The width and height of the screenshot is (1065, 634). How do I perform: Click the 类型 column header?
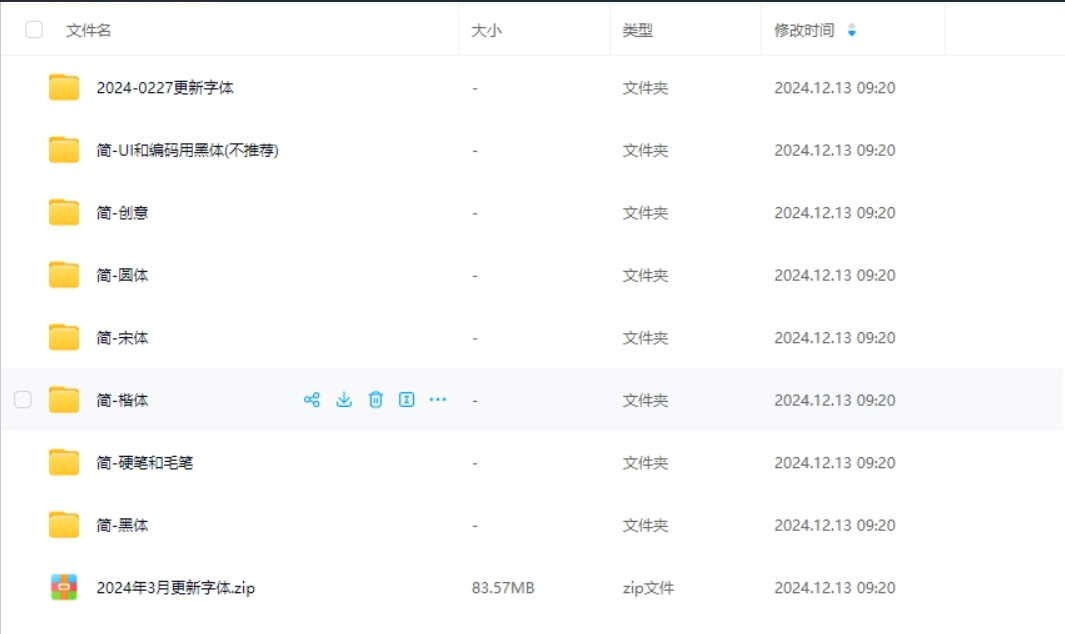(x=637, y=31)
